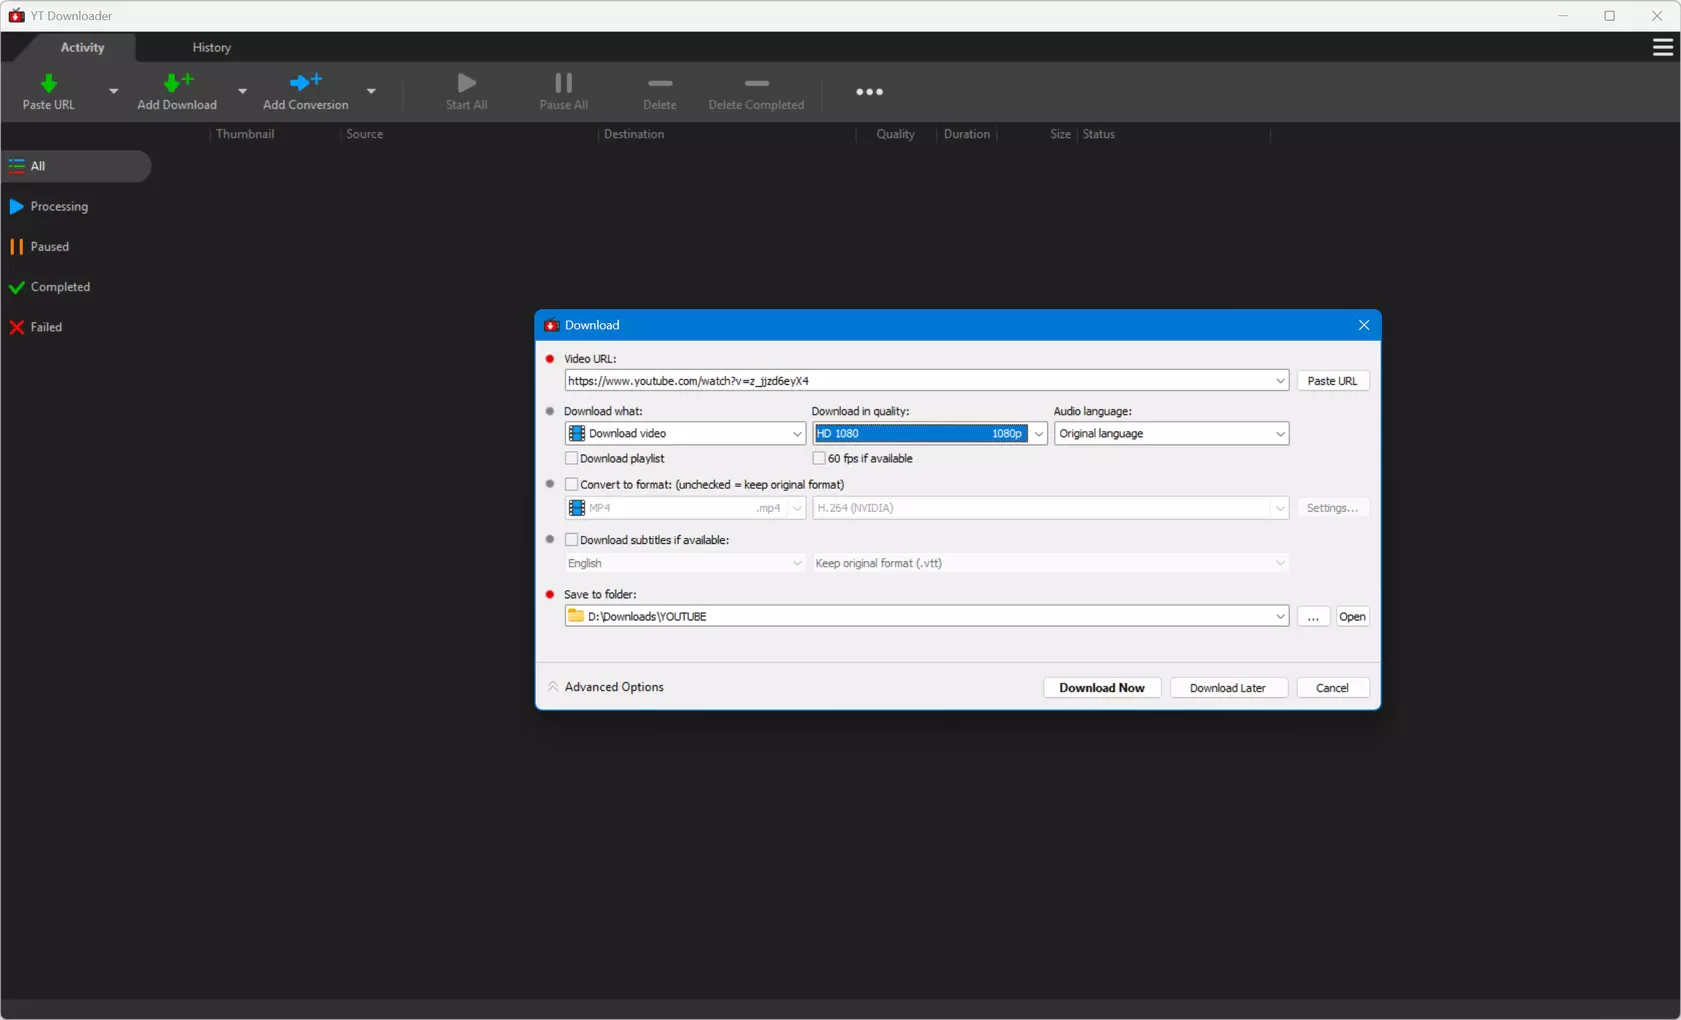Switch to the History tab

click(x=211, y=47)
